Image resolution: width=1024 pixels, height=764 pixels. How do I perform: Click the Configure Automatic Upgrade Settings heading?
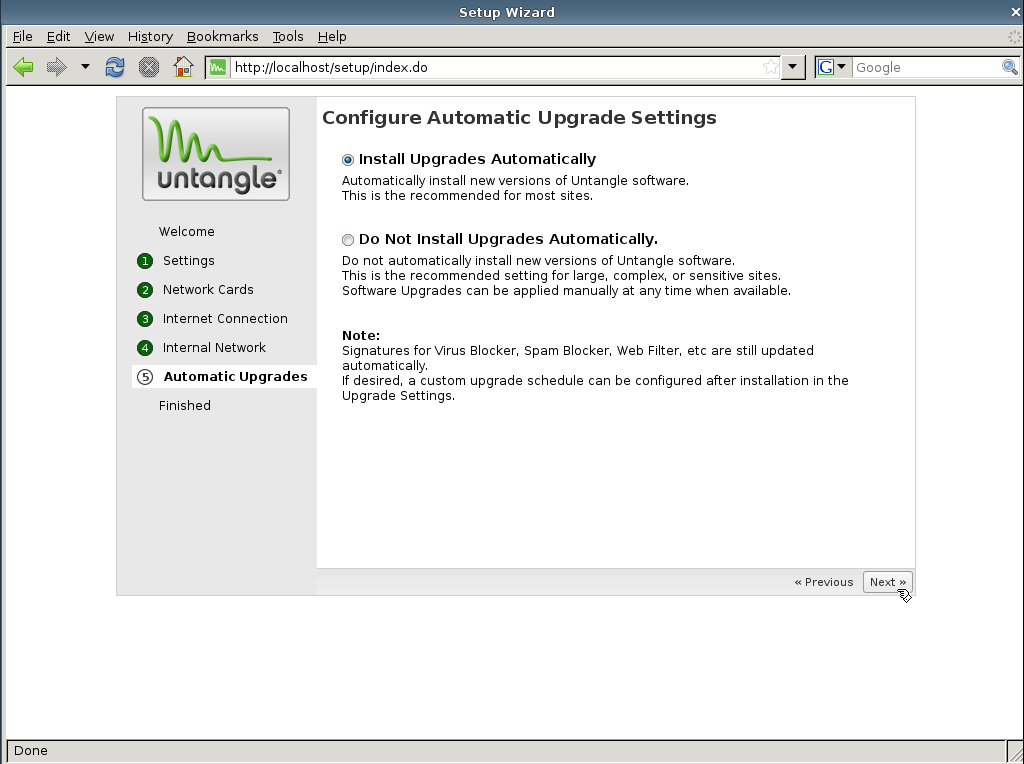point(519,118)
